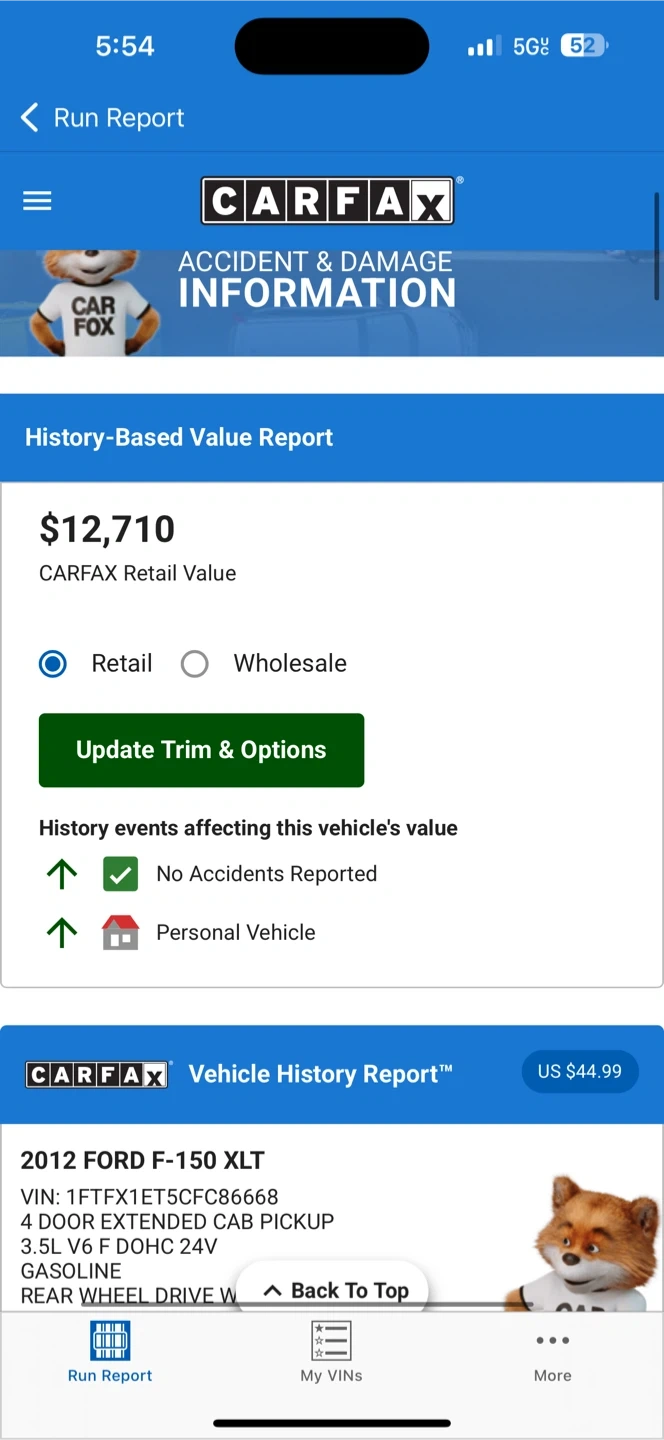Tap Back To Top chevron button
Screen dimensions: 664x1440
(x=335, y=1290)
